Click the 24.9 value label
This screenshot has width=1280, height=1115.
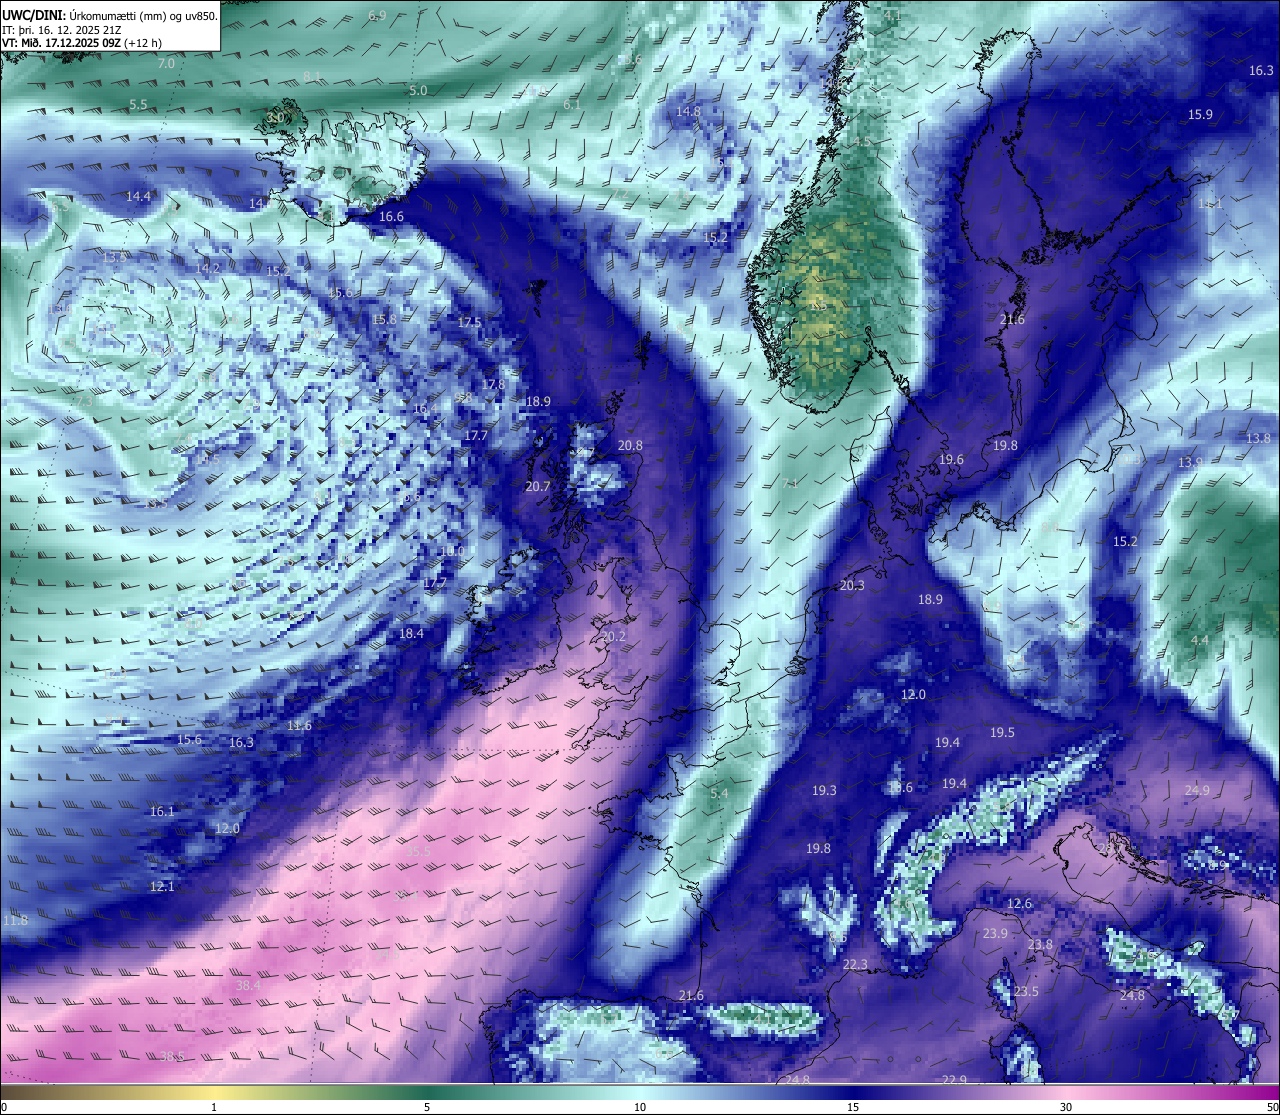1197,791
